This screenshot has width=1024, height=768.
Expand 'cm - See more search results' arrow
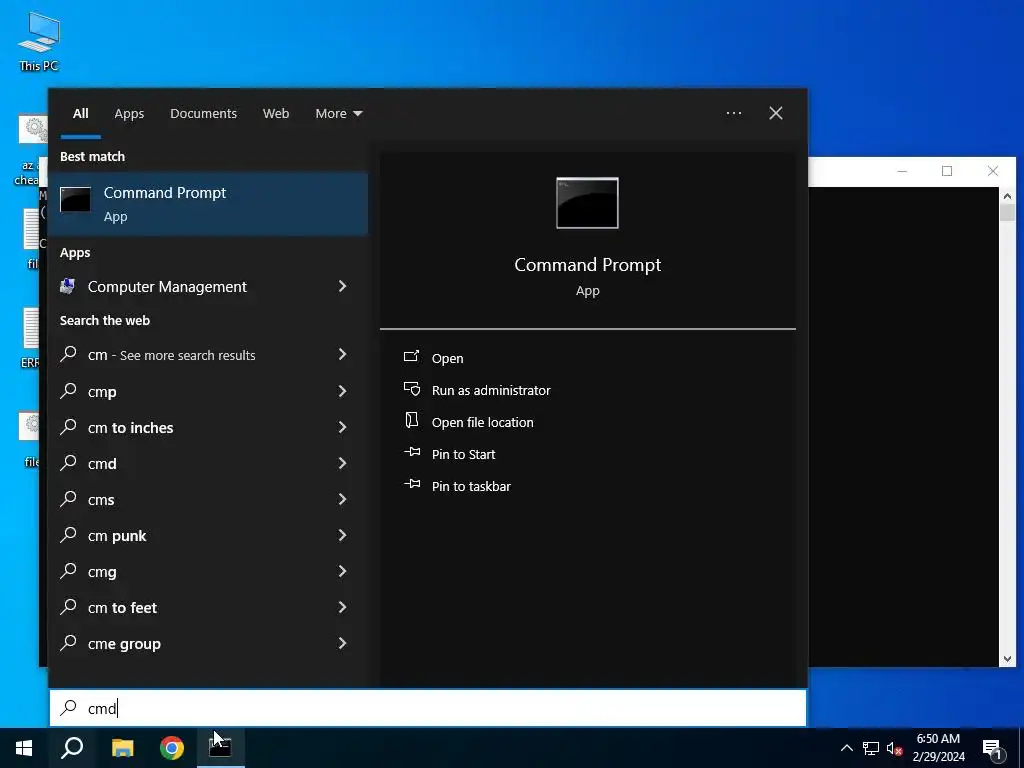coord(342,354)
